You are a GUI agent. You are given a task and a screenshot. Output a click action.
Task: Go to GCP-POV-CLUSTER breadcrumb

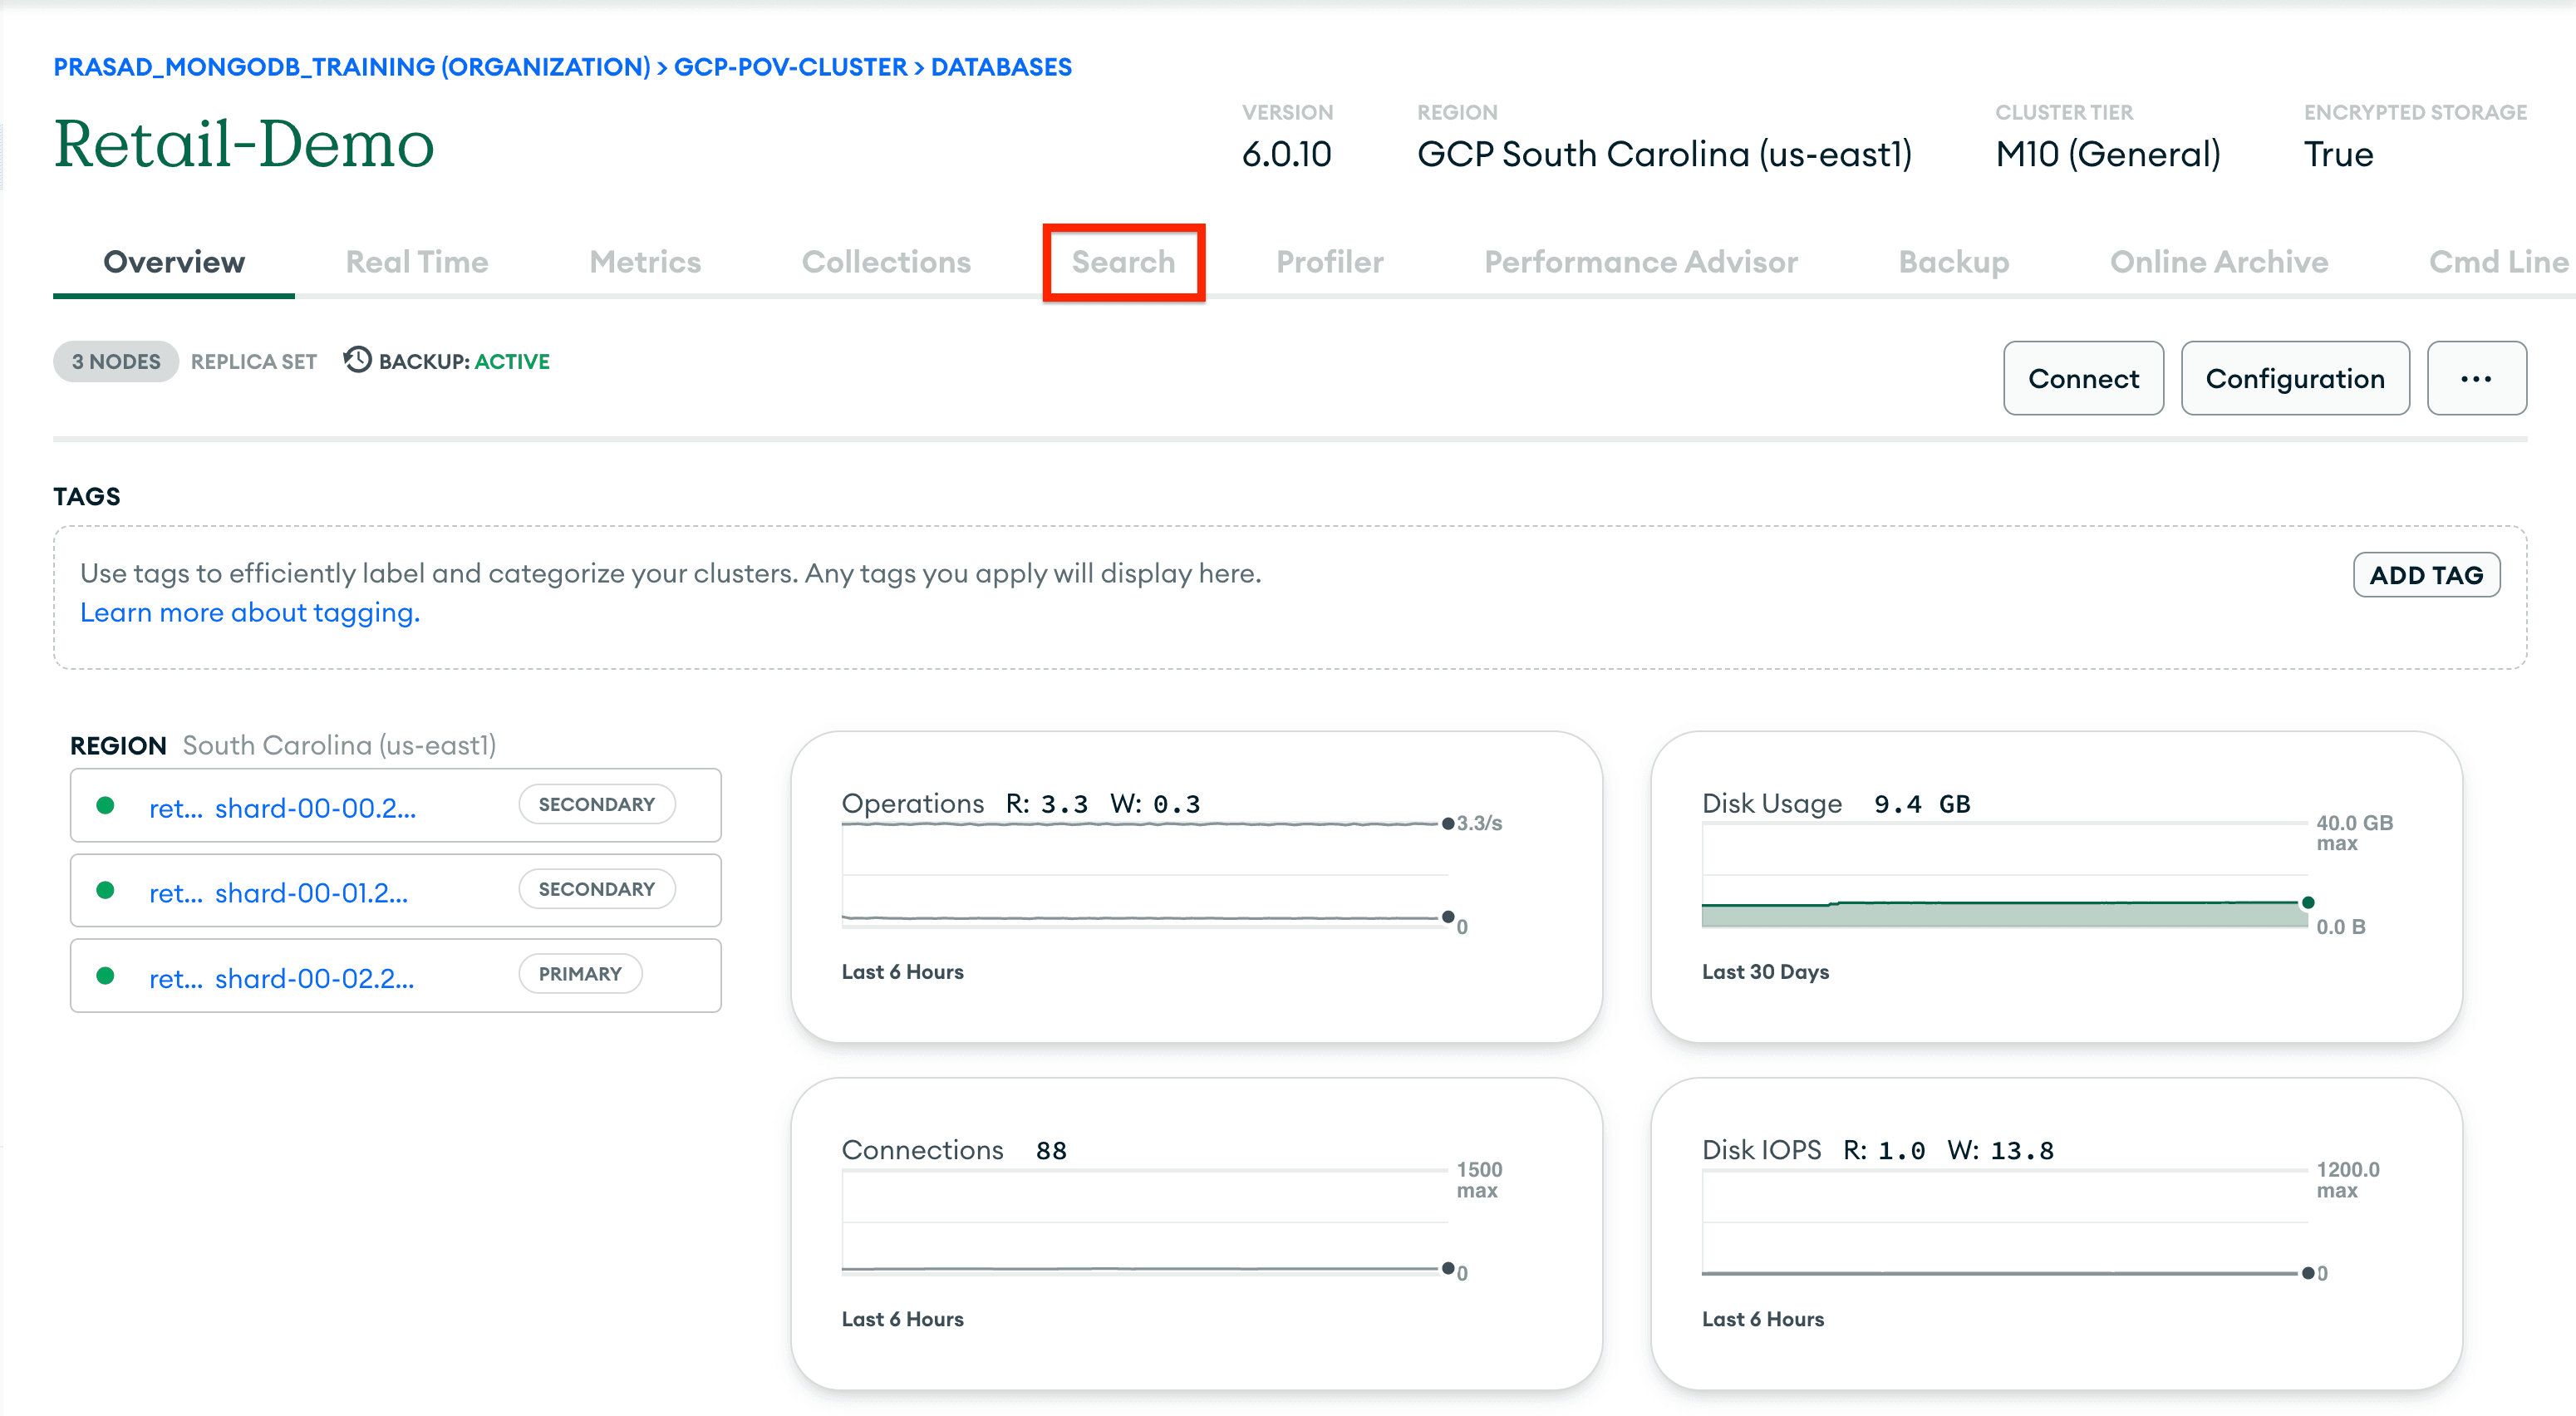pos(790,67)
